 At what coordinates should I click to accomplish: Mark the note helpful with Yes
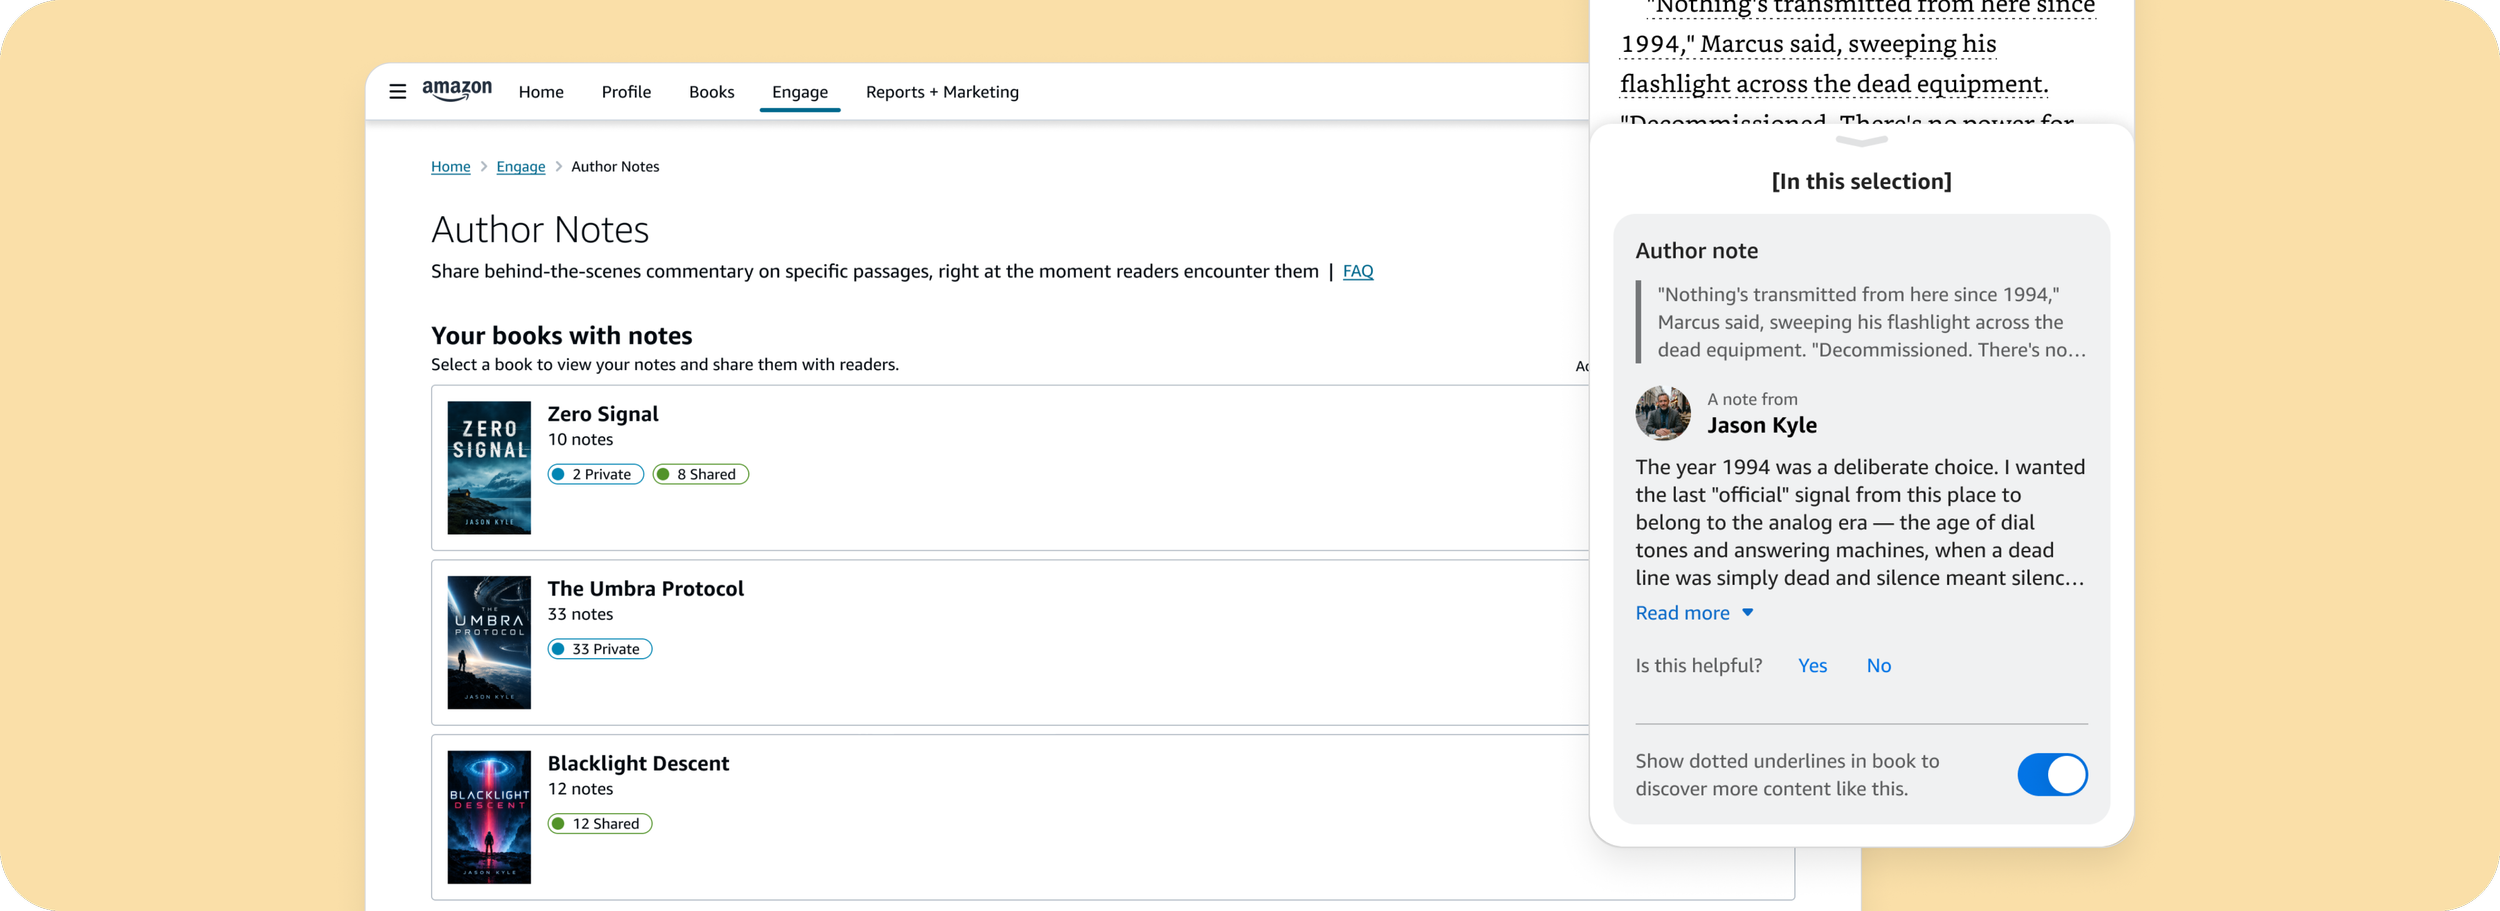coord(1812,666)
